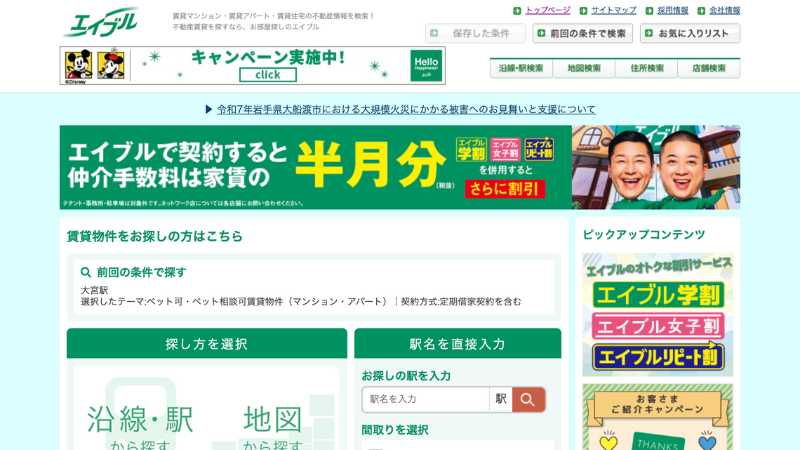Click the 大宮駅 previous search text
The height and width of the screenshot is (450, 800).
point(94,290)
